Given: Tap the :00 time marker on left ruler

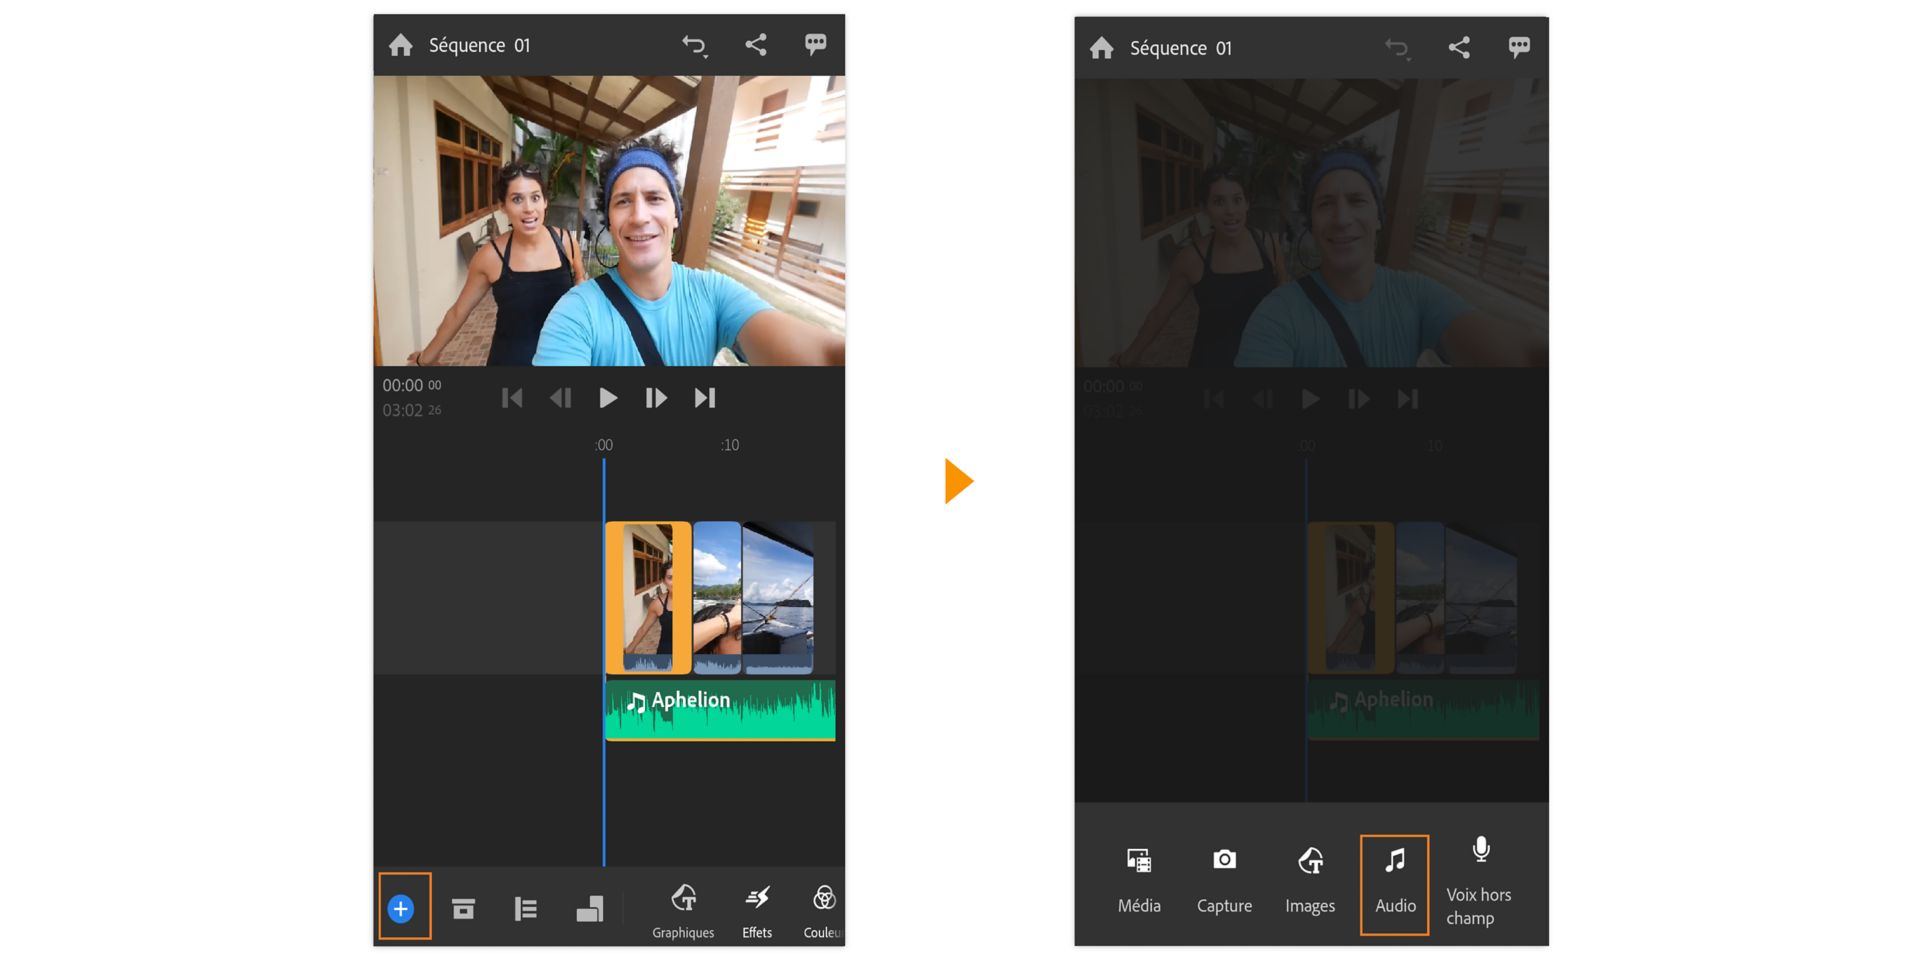Looking at the screenshot, I should [x=603, y=445].
